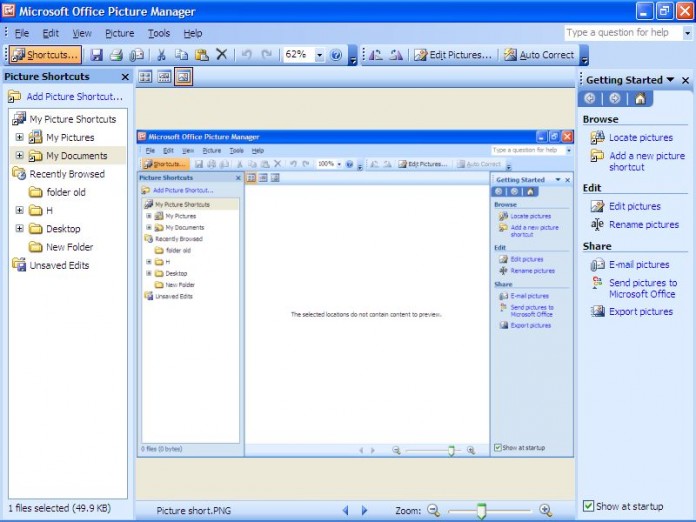This screenshot has width=696, height=522.
Task: Click the Redo arrow icon
Action: point(266,55)
